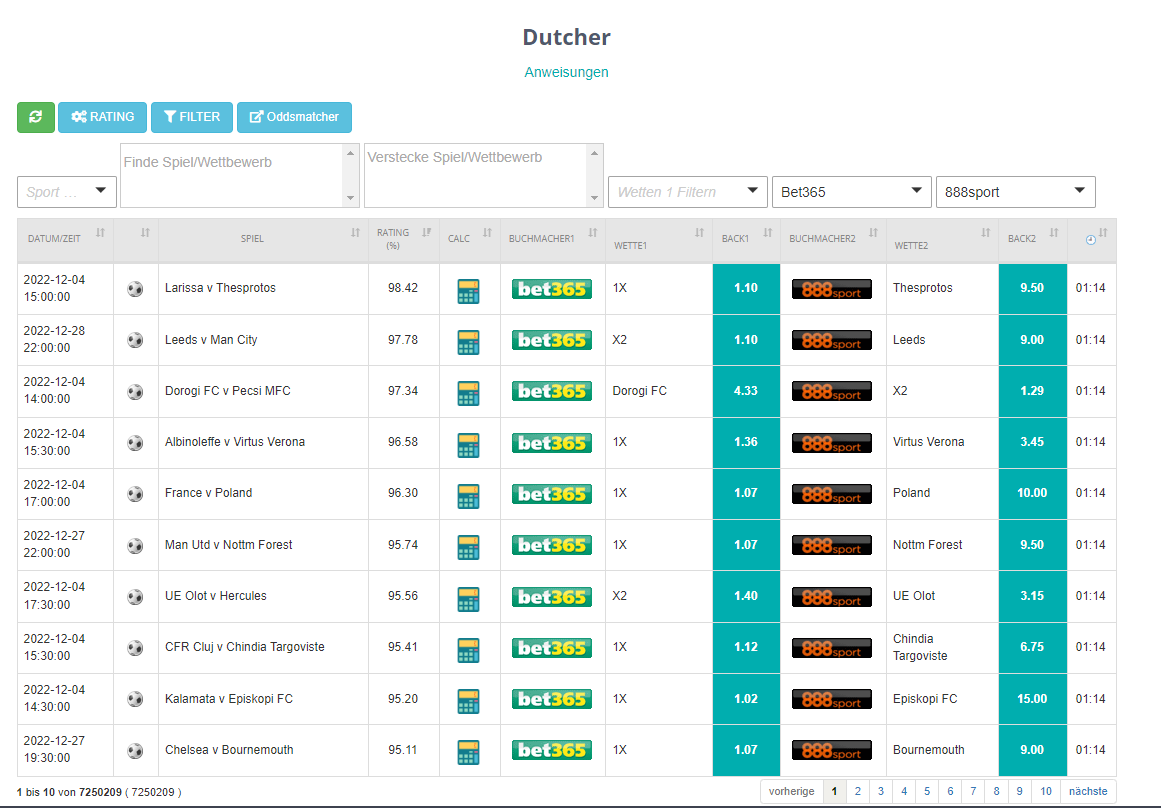Click rating value 95.20
The image size is (1161, 808).
pyautogui.click(x=403, y=699)
